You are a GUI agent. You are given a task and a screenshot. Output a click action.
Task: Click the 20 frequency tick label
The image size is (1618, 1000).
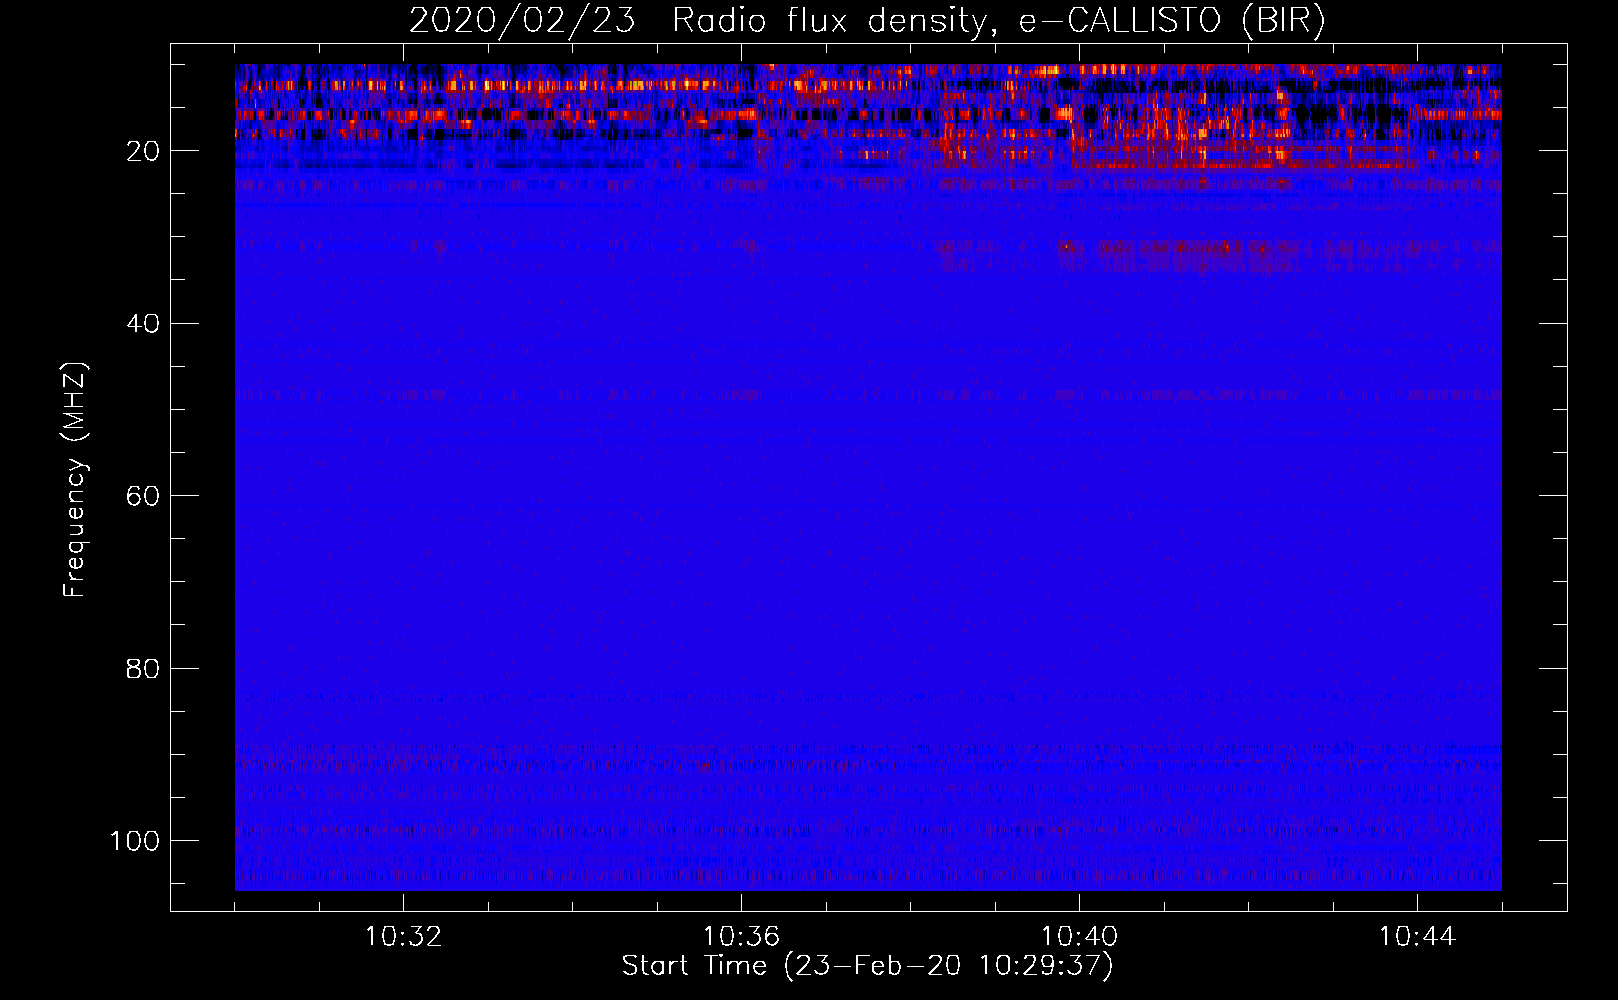pyautogui.click(x=143, y=151)
